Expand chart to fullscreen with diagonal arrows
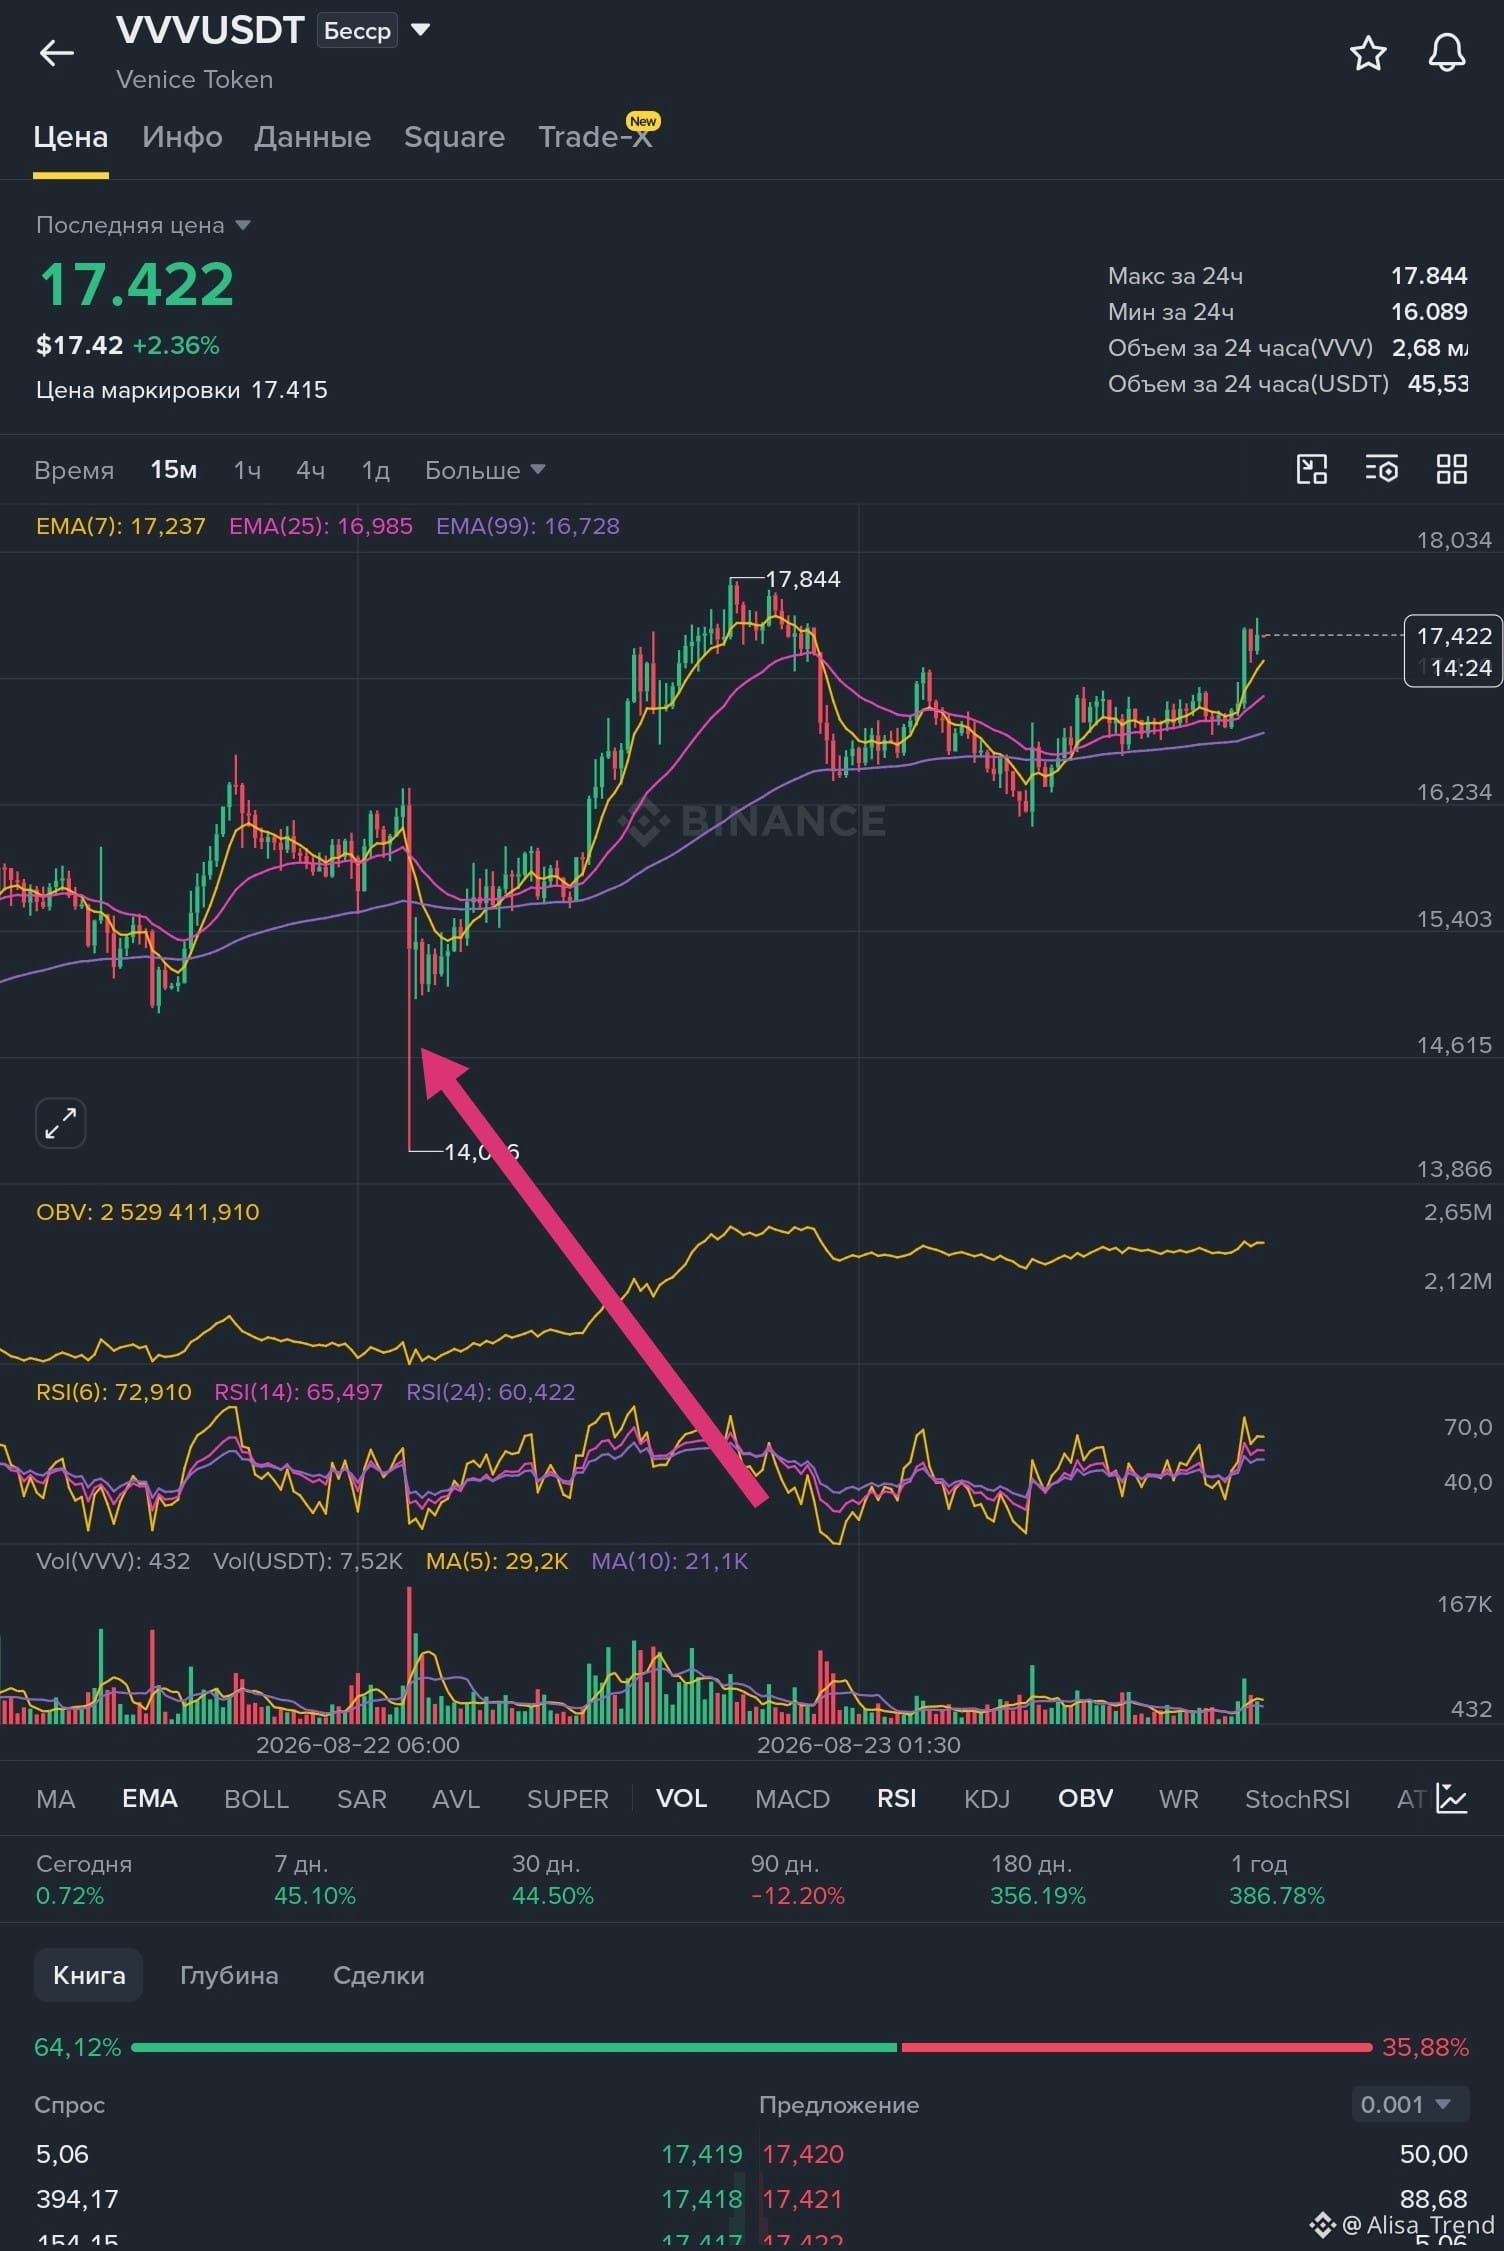This screenshot has height=2251, width=1504. 60,1123
